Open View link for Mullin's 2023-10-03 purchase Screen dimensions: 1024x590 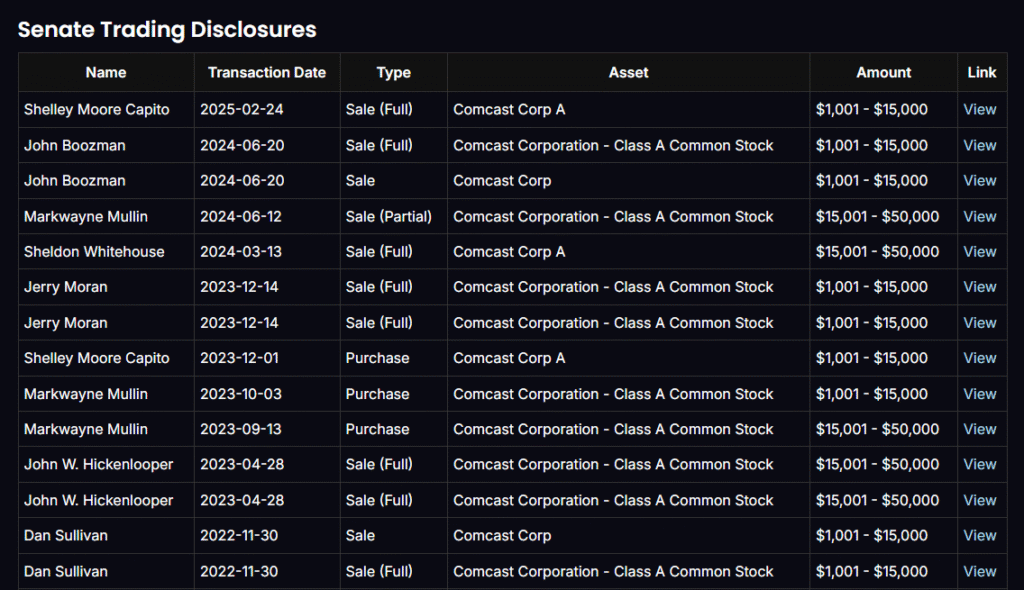tap(979, 394)
